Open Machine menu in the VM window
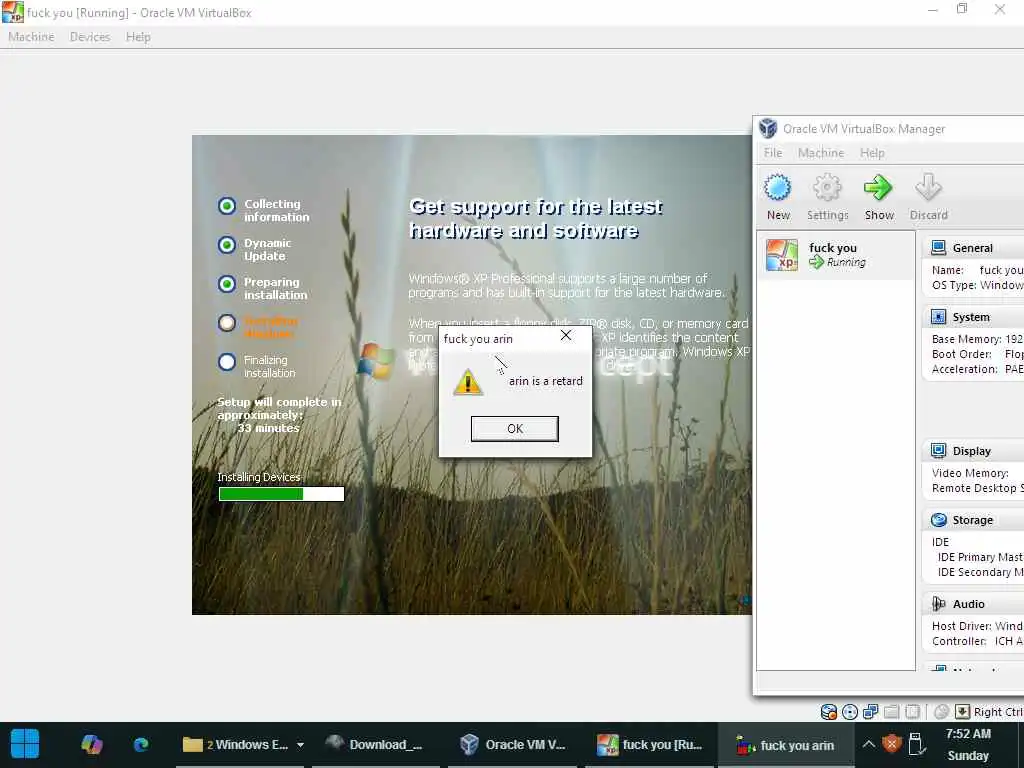The height and width of the screenshot is (768, 1024). click(x=31, y=37)
